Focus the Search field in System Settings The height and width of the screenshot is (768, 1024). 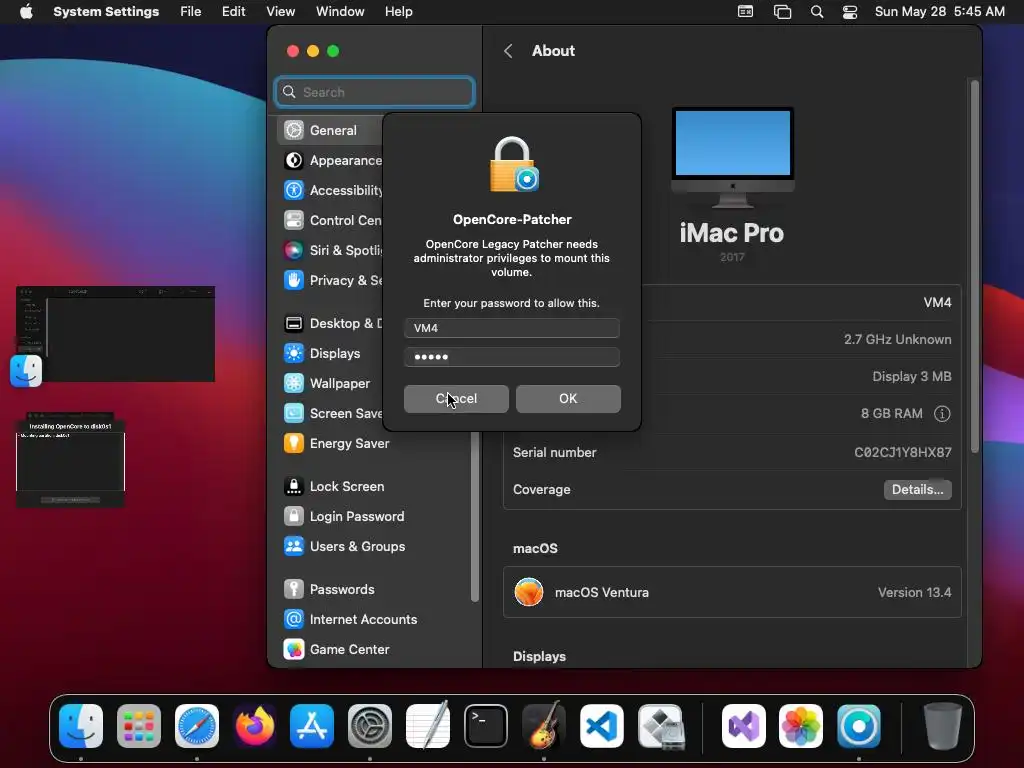coord(375,92)
